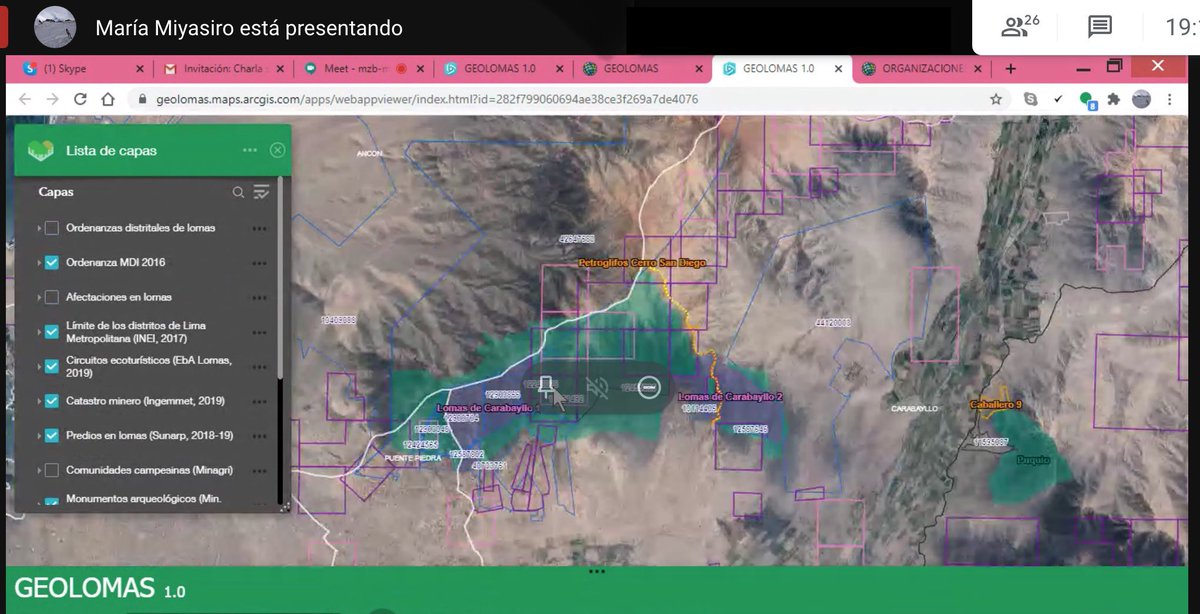This screenshot has height=614, width=1200.
Task: Go forward in the browser
Action: point(53,99)
